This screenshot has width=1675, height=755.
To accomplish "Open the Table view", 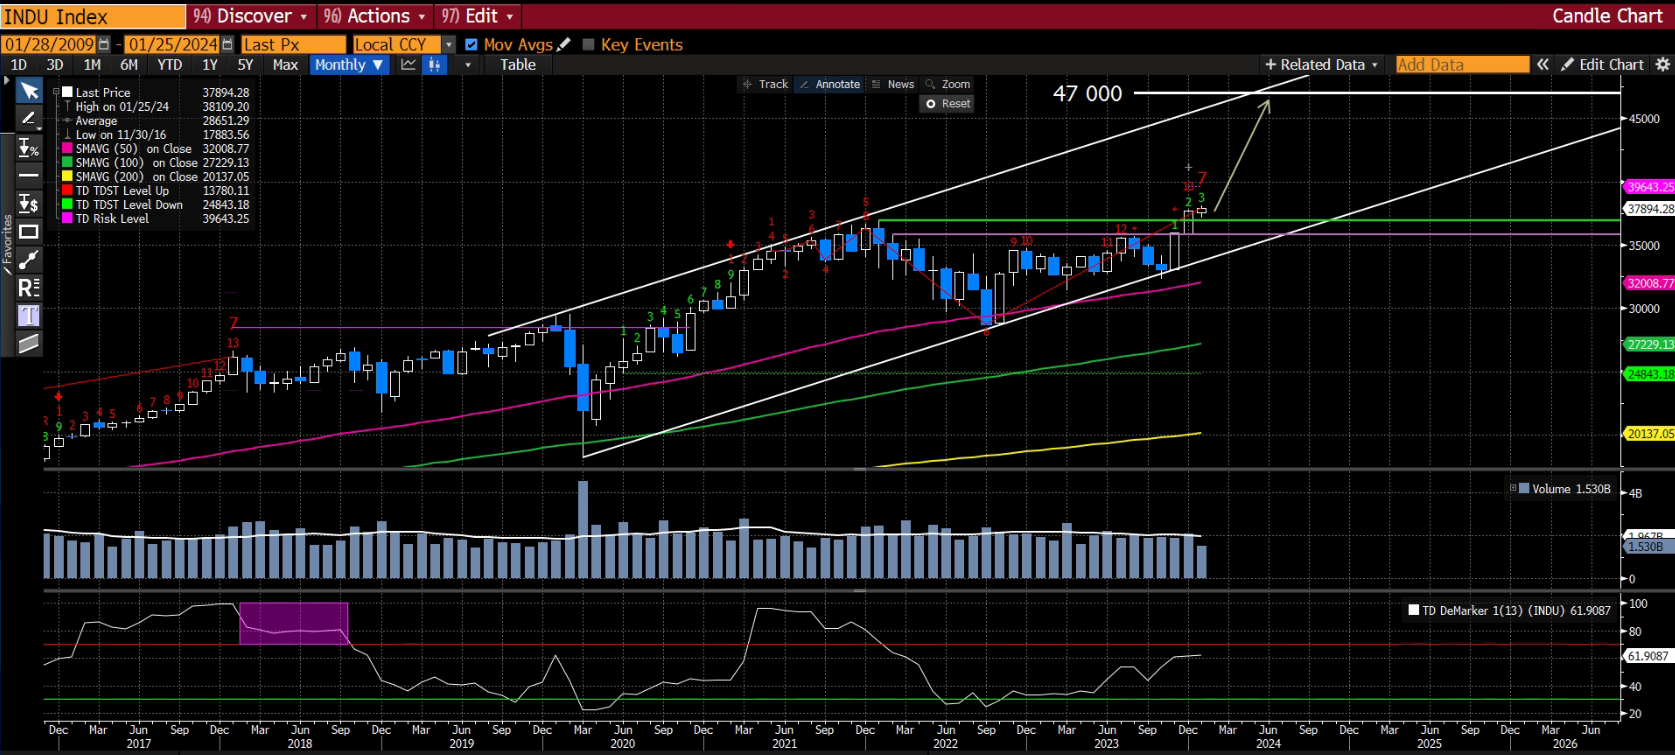I will [x=518, y=65].
